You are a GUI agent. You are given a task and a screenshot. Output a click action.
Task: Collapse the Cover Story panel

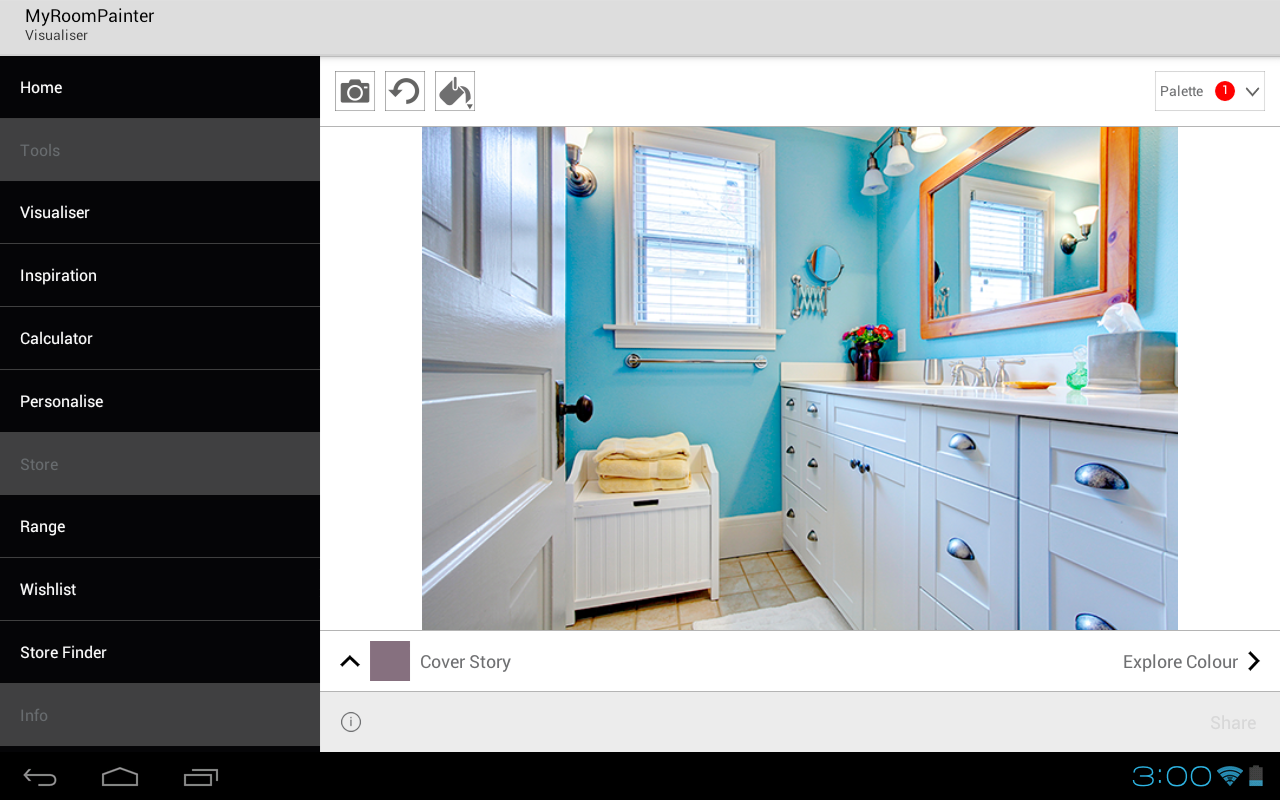(x=349, y=661)
